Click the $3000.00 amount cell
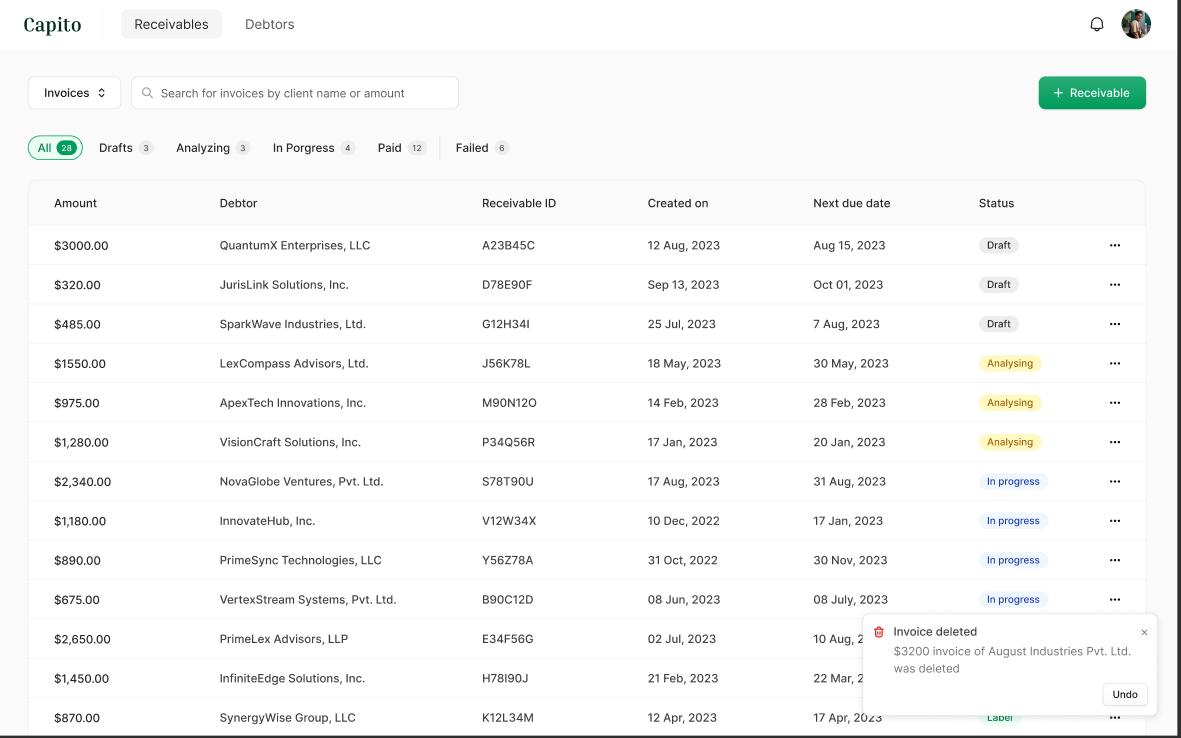 coord(81,245)
